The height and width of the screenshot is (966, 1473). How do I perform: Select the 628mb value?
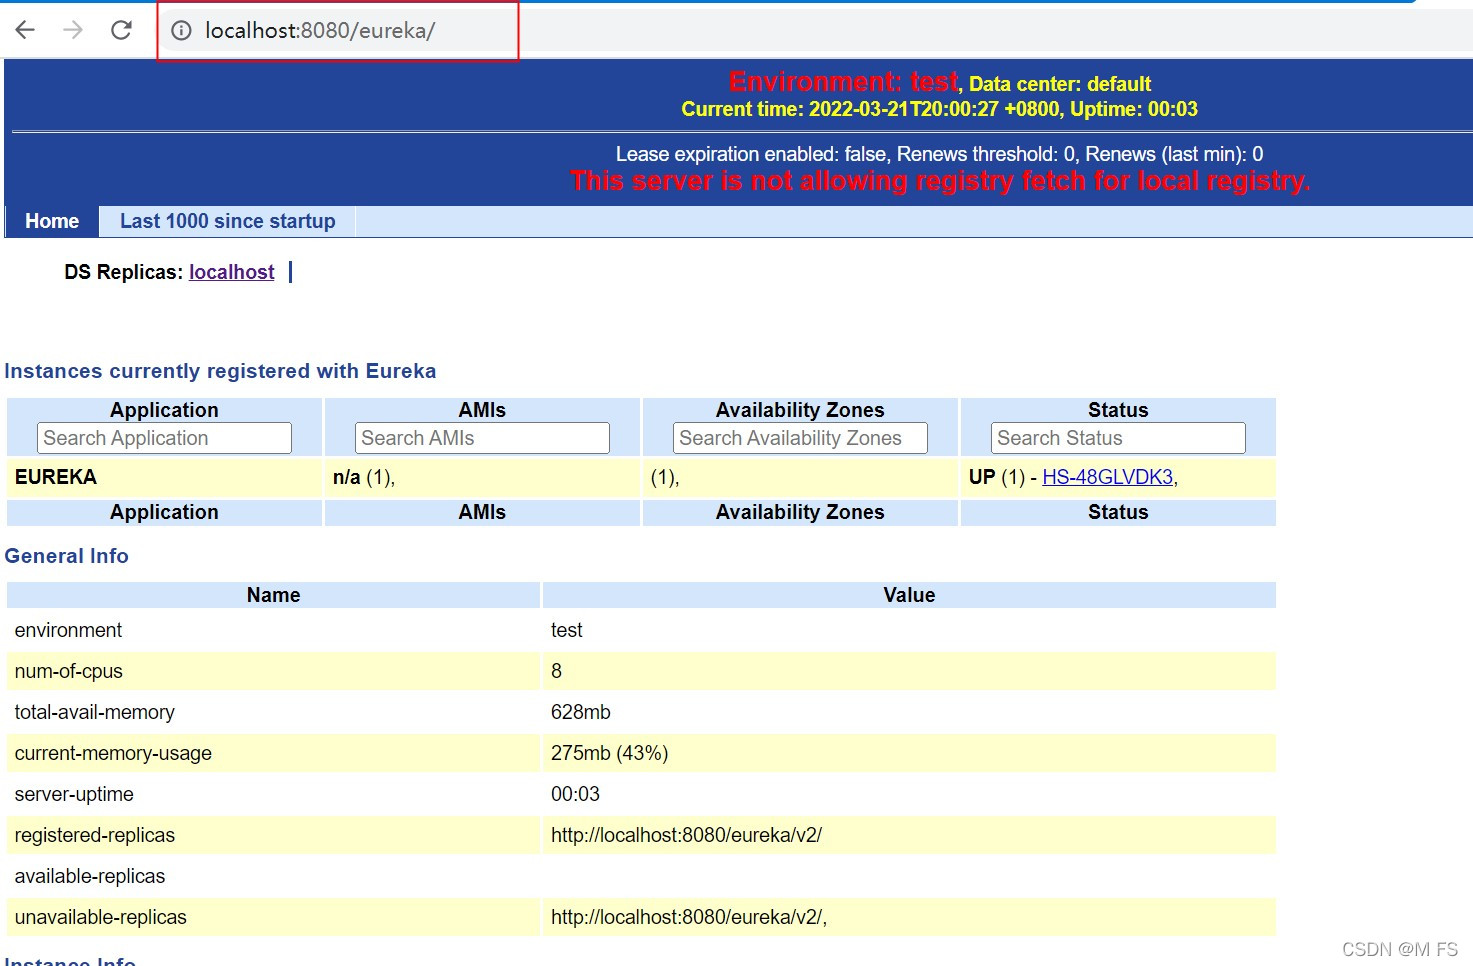(x=580, y=712)
